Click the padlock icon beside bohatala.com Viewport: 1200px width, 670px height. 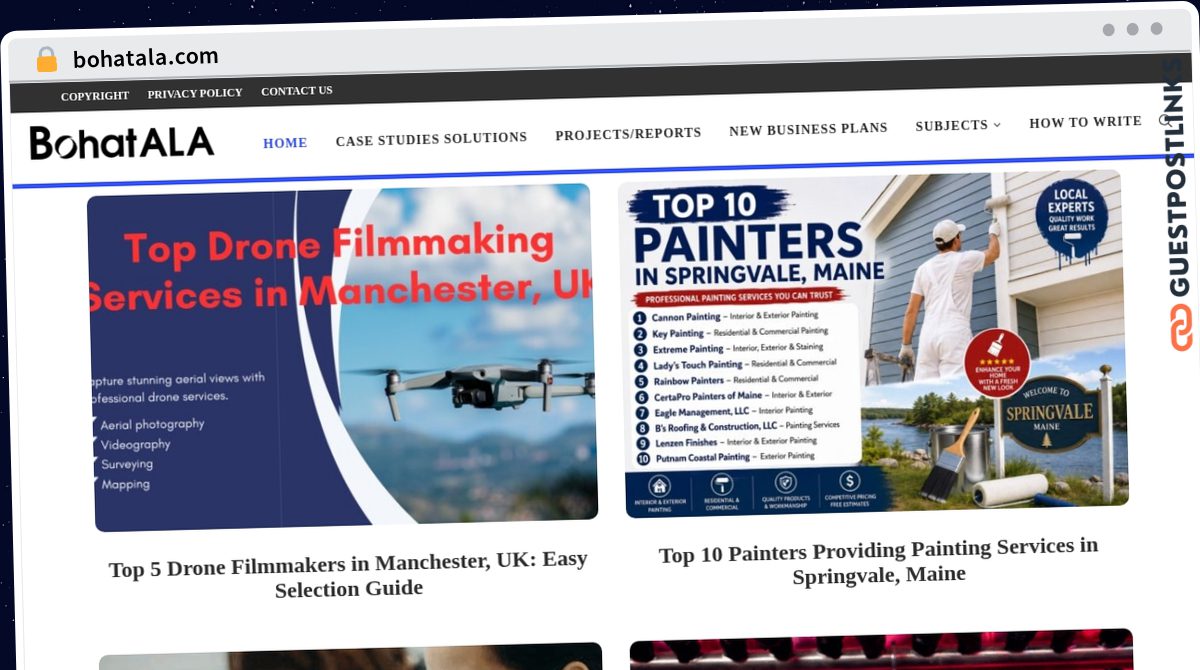[x=46, y=59]
